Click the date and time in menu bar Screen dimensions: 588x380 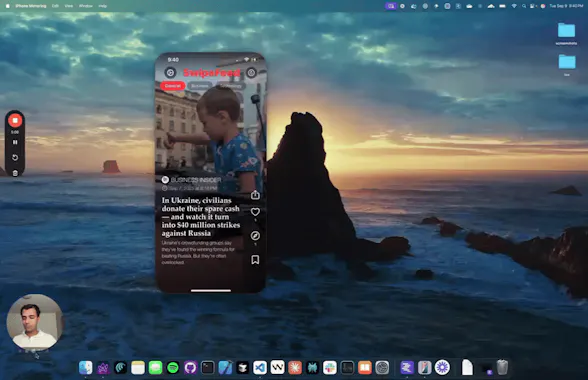coord(566,6)
